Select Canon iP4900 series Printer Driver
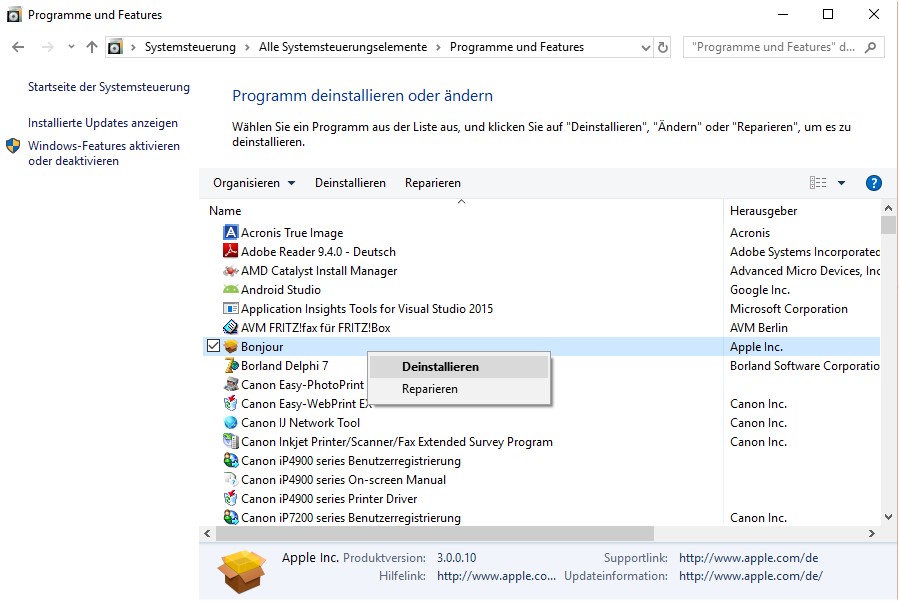 coord(329,498)
